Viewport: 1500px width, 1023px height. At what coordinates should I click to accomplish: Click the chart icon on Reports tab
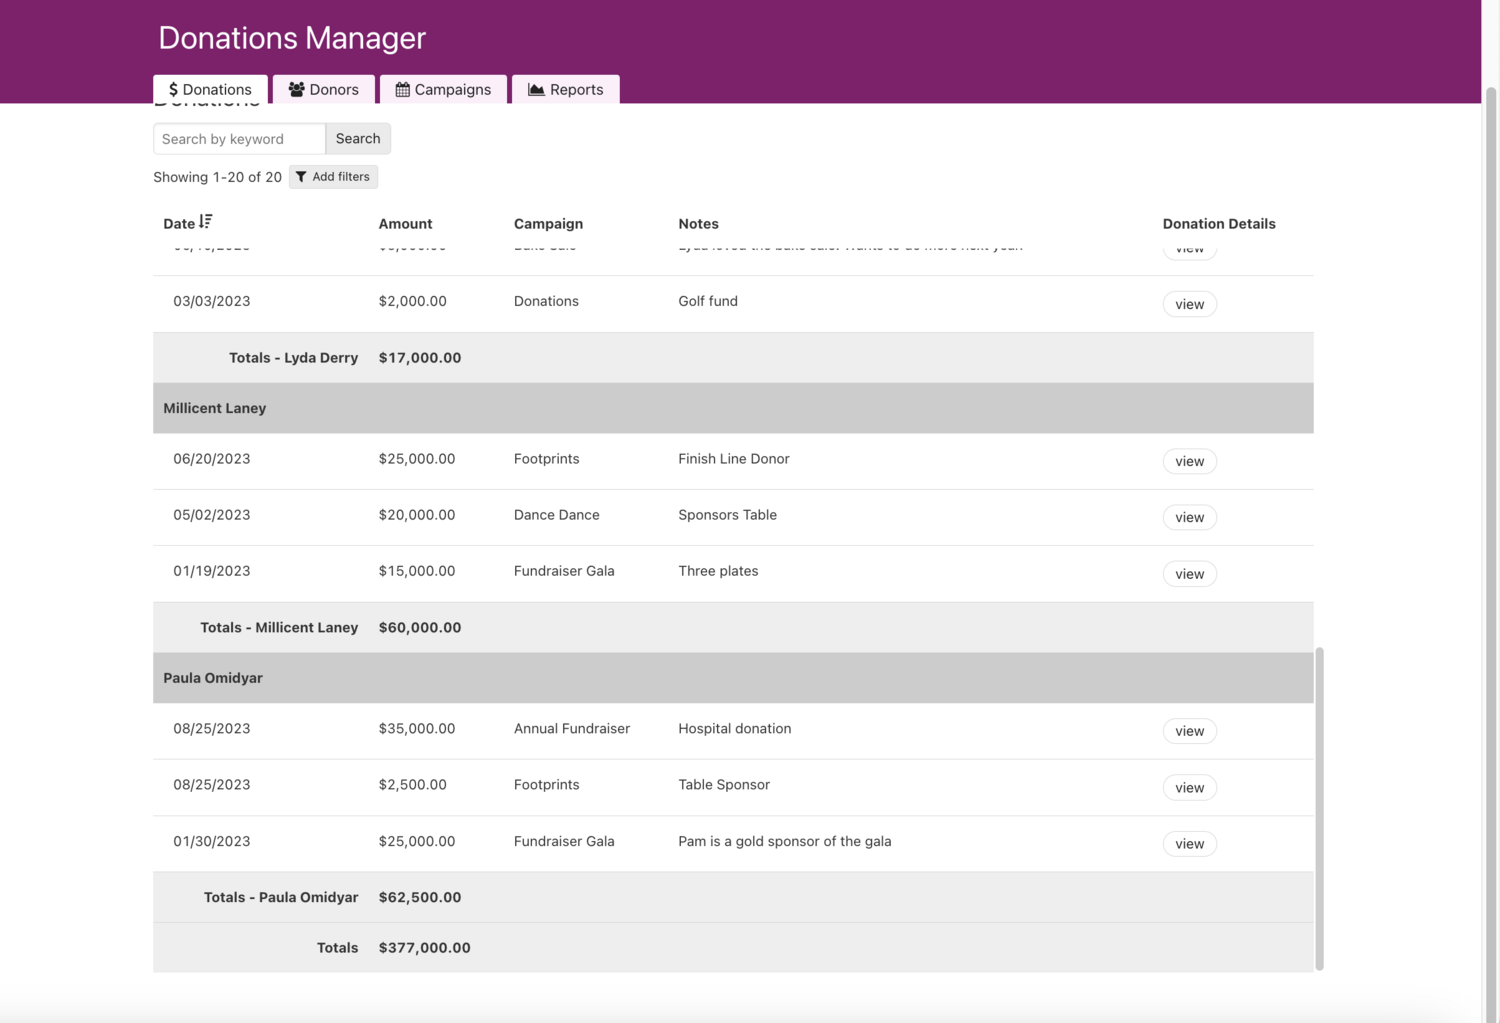pyautogui.click(x=536, y=90)
